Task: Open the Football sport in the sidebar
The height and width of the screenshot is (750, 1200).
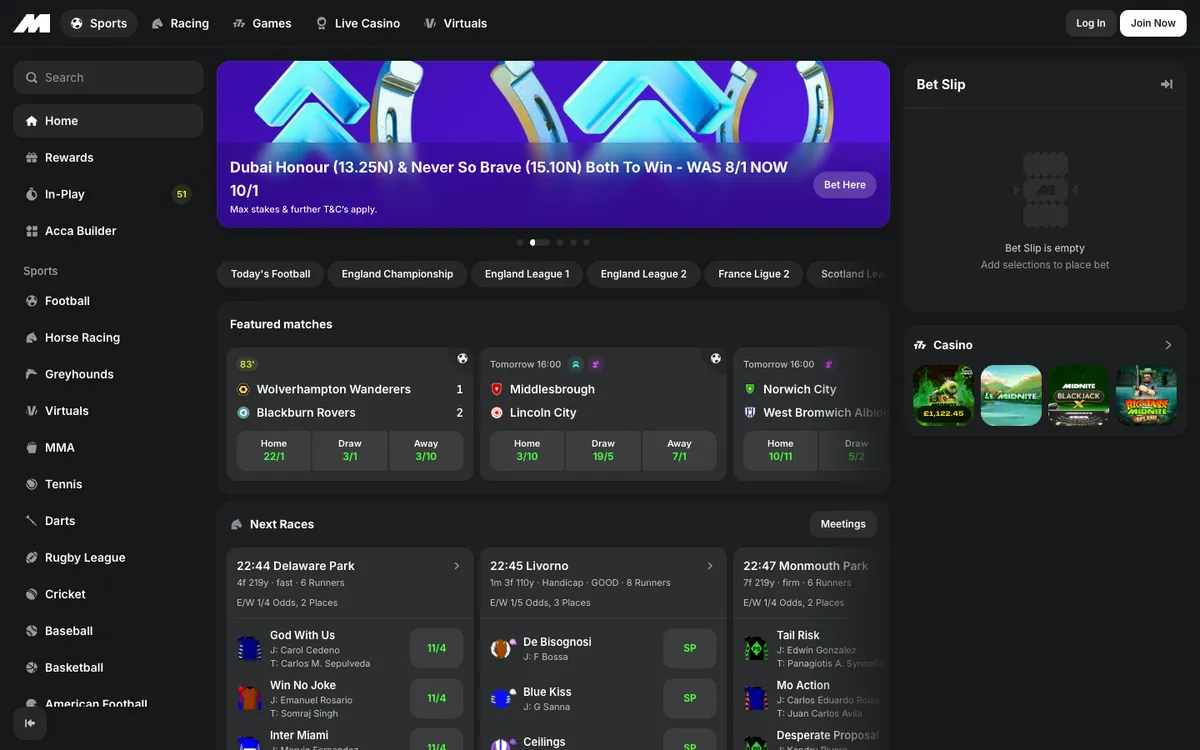Action: pos(108,301)
